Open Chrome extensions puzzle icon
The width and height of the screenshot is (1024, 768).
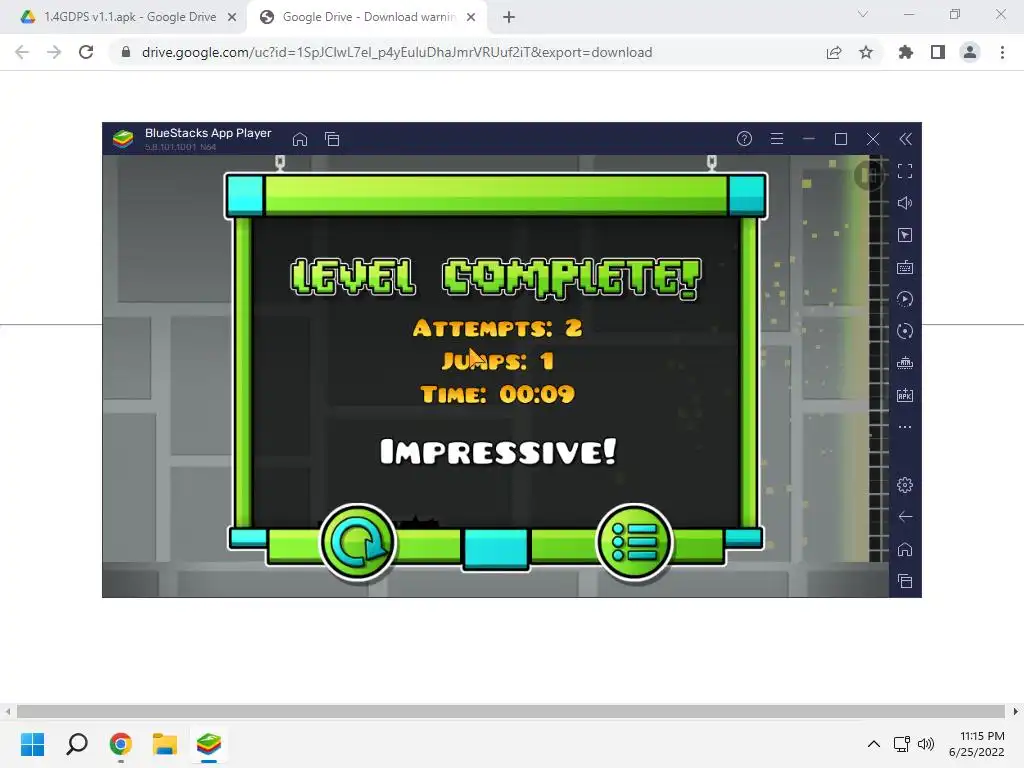[906, 52]
